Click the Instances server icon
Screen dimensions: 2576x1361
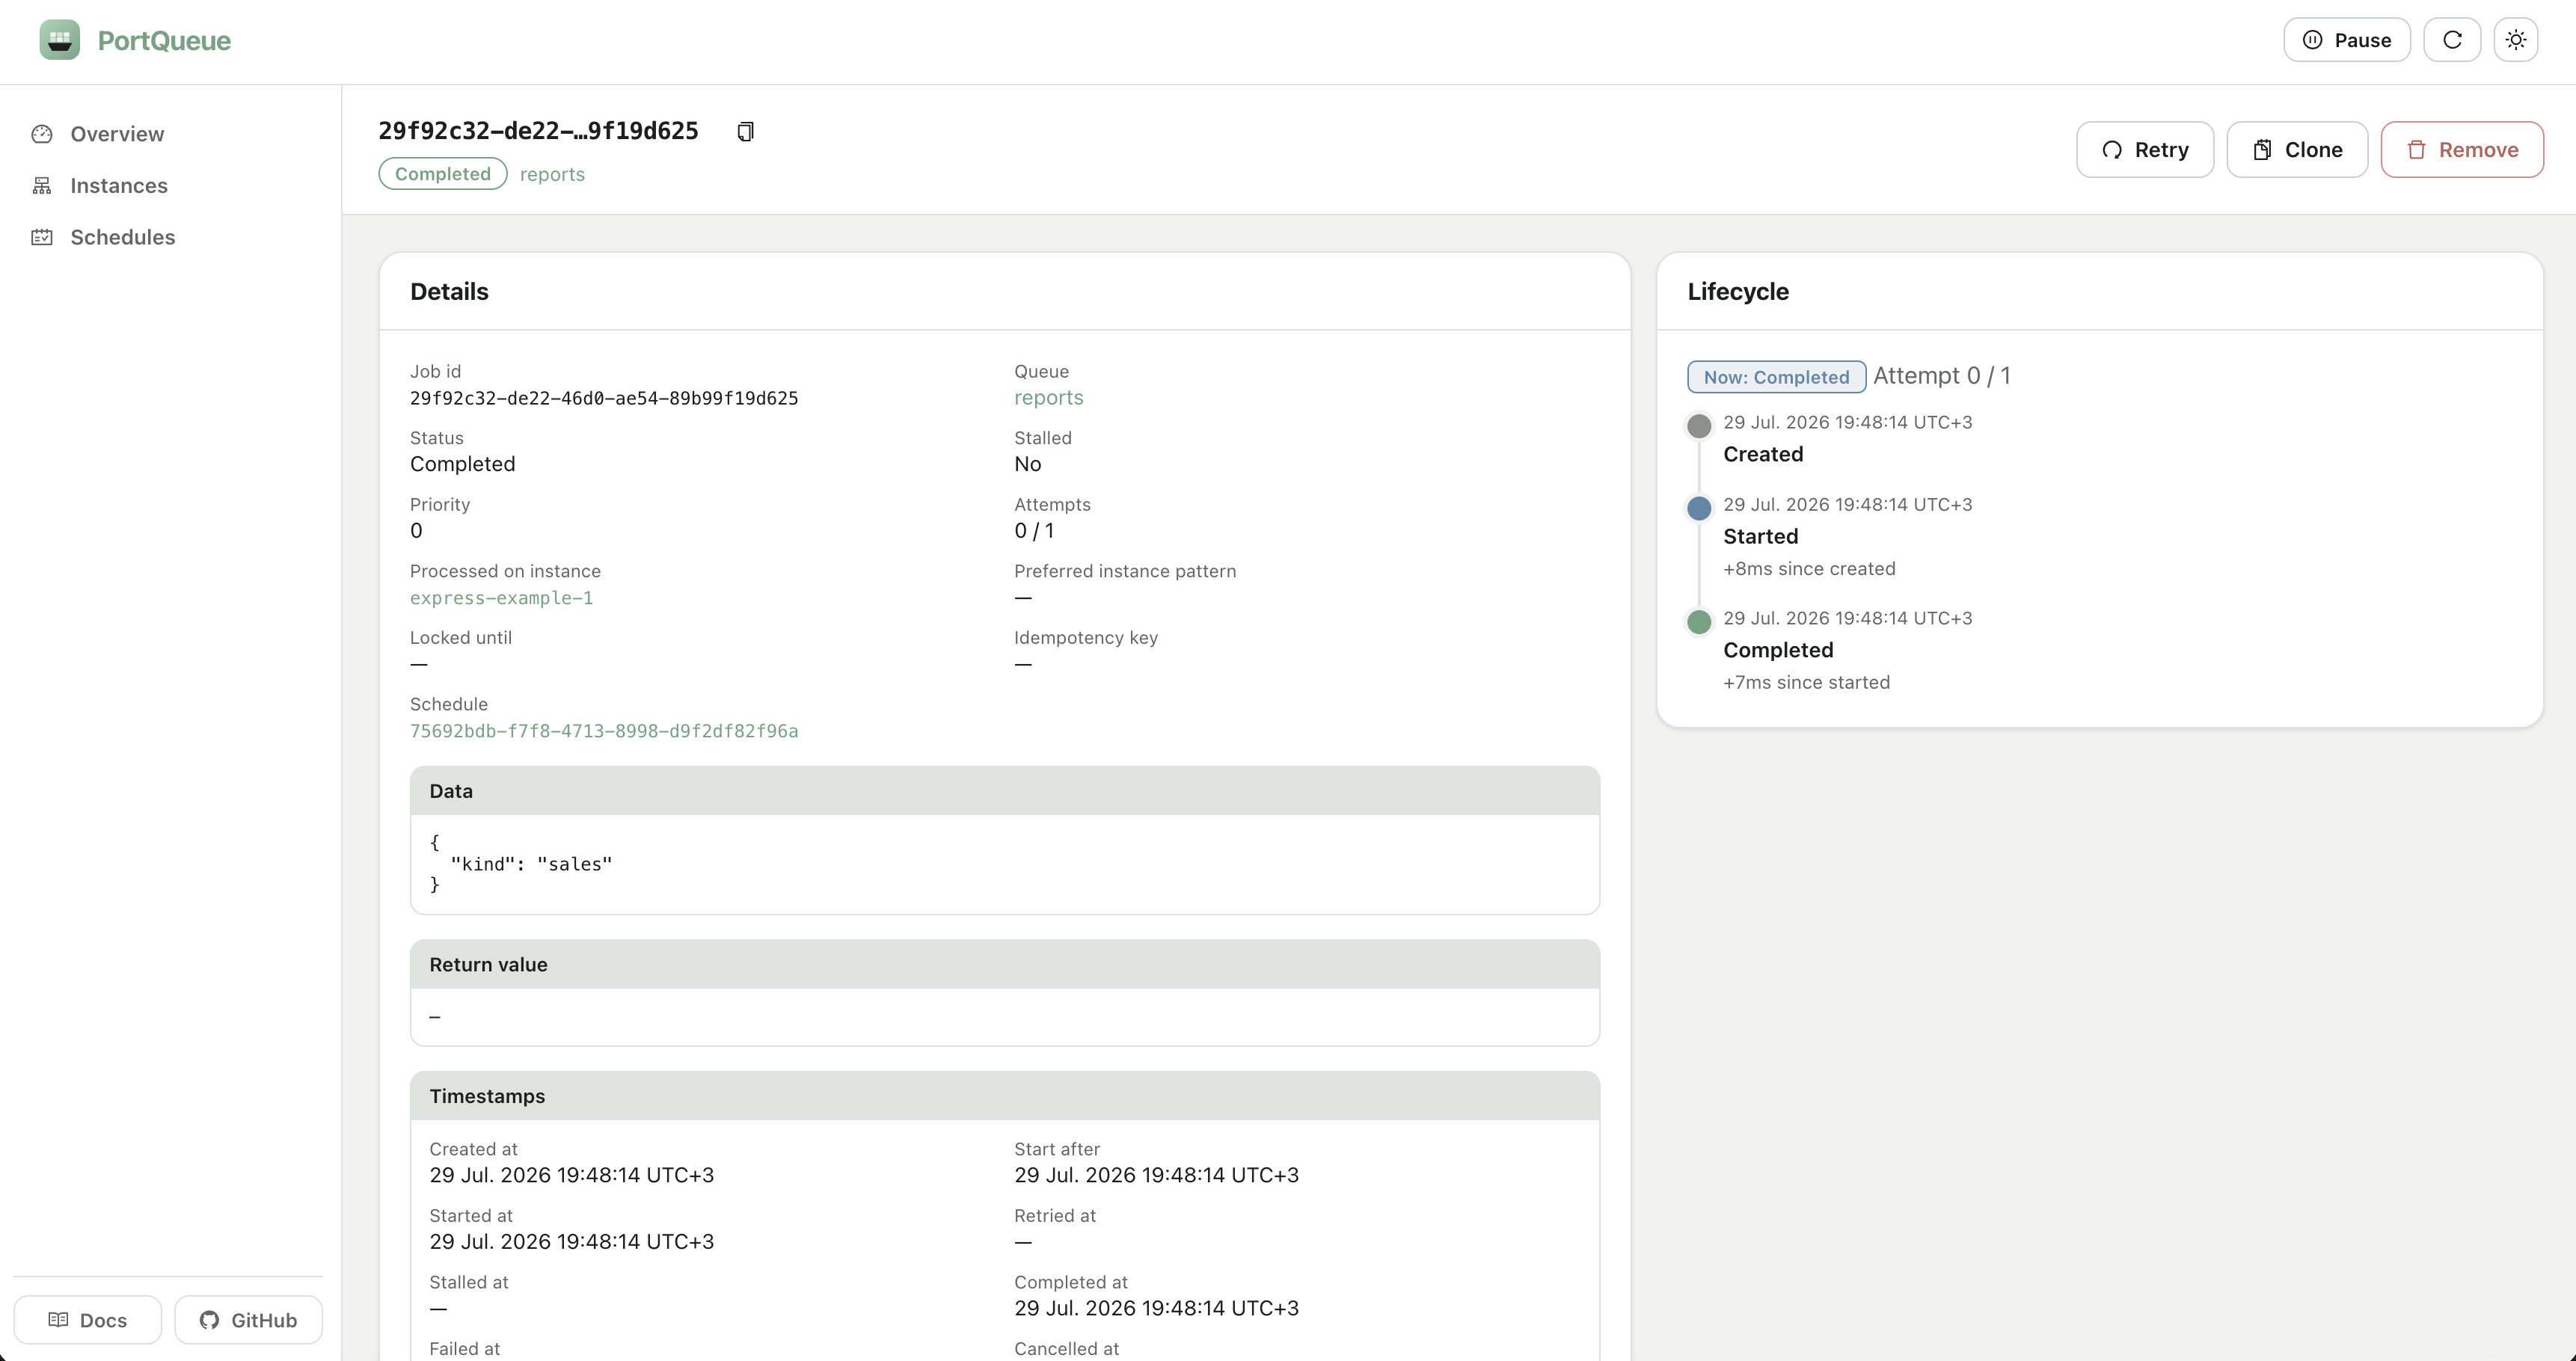(42, 186)
